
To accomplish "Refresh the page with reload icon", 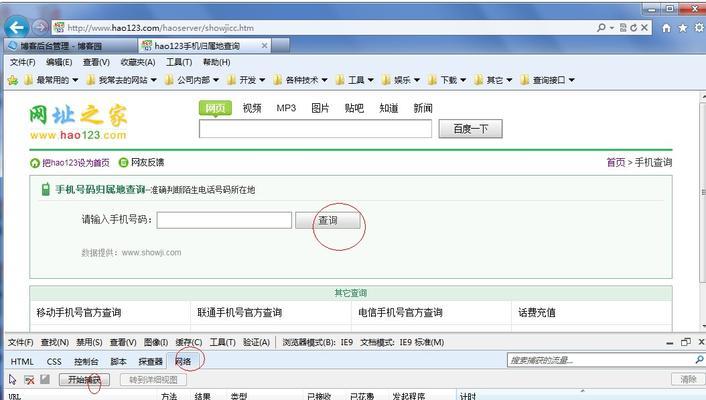I will click(x=634, y=27).
